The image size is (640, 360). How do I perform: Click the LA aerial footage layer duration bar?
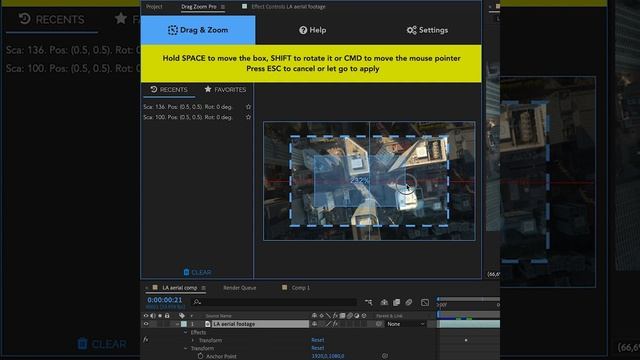(x=469, y=324)
